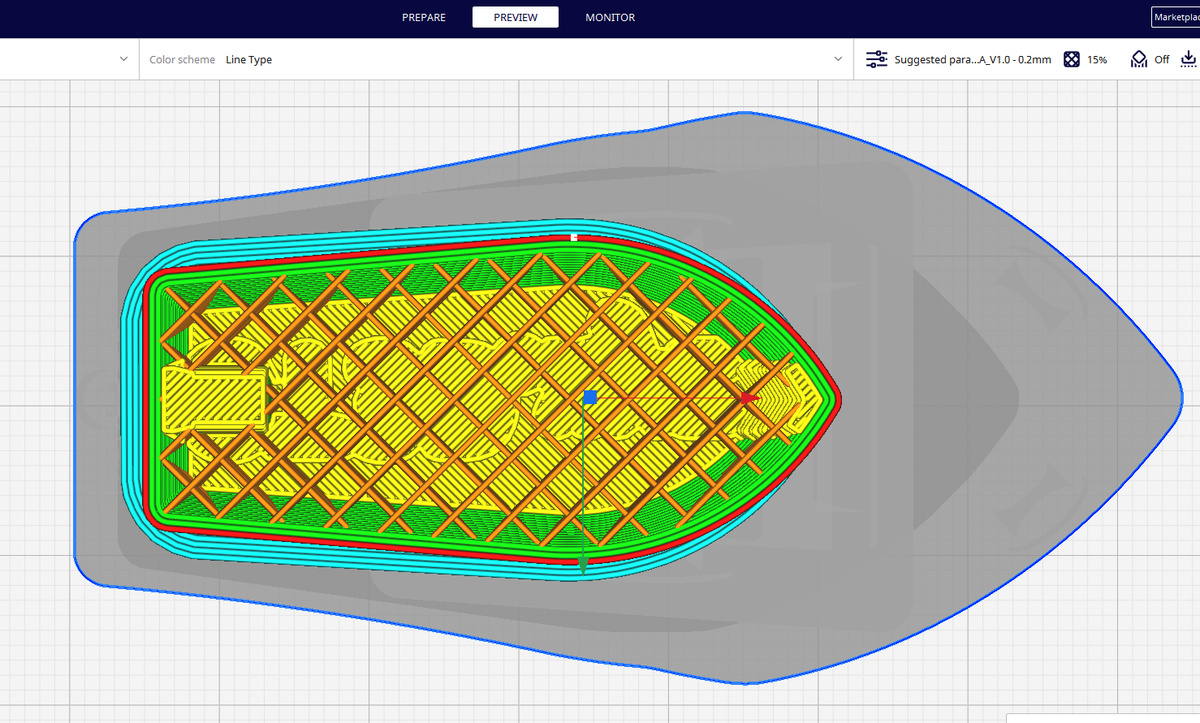This screenshot has width=1200, height=723.
Task: Open the MONITOR tab
Action: click(610, 17)
